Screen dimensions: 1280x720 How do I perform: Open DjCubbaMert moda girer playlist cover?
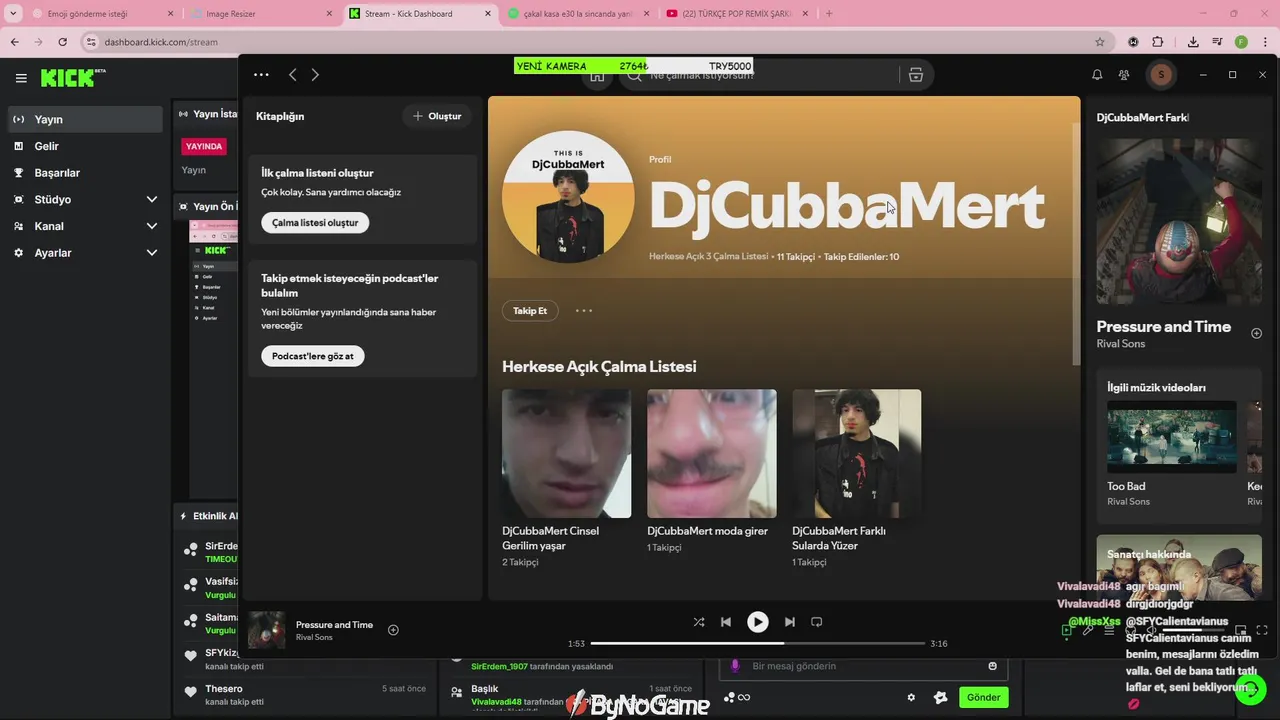coord(711,454)
